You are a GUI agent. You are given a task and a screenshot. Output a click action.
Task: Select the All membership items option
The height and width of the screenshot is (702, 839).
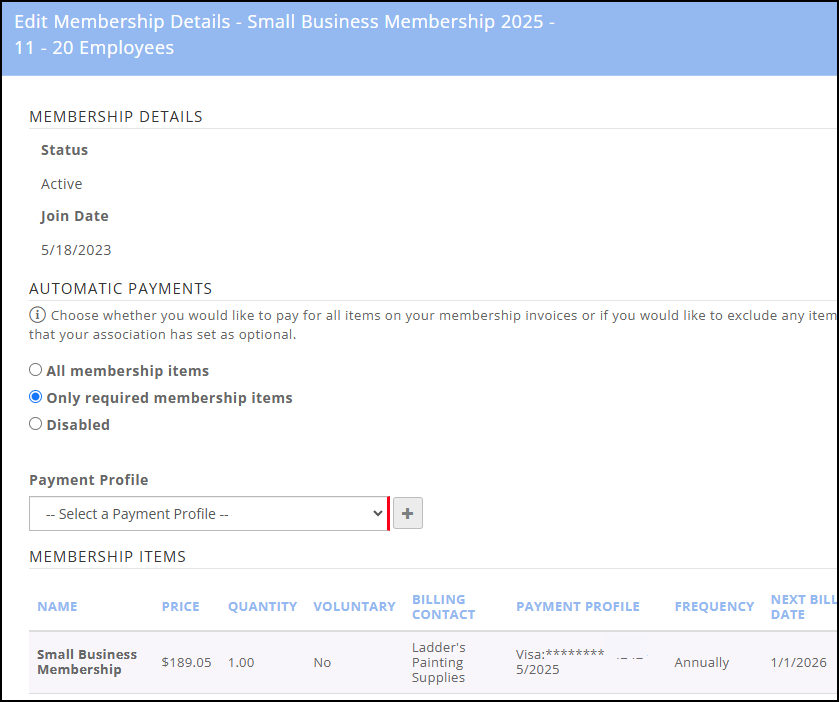pos(36,370)
